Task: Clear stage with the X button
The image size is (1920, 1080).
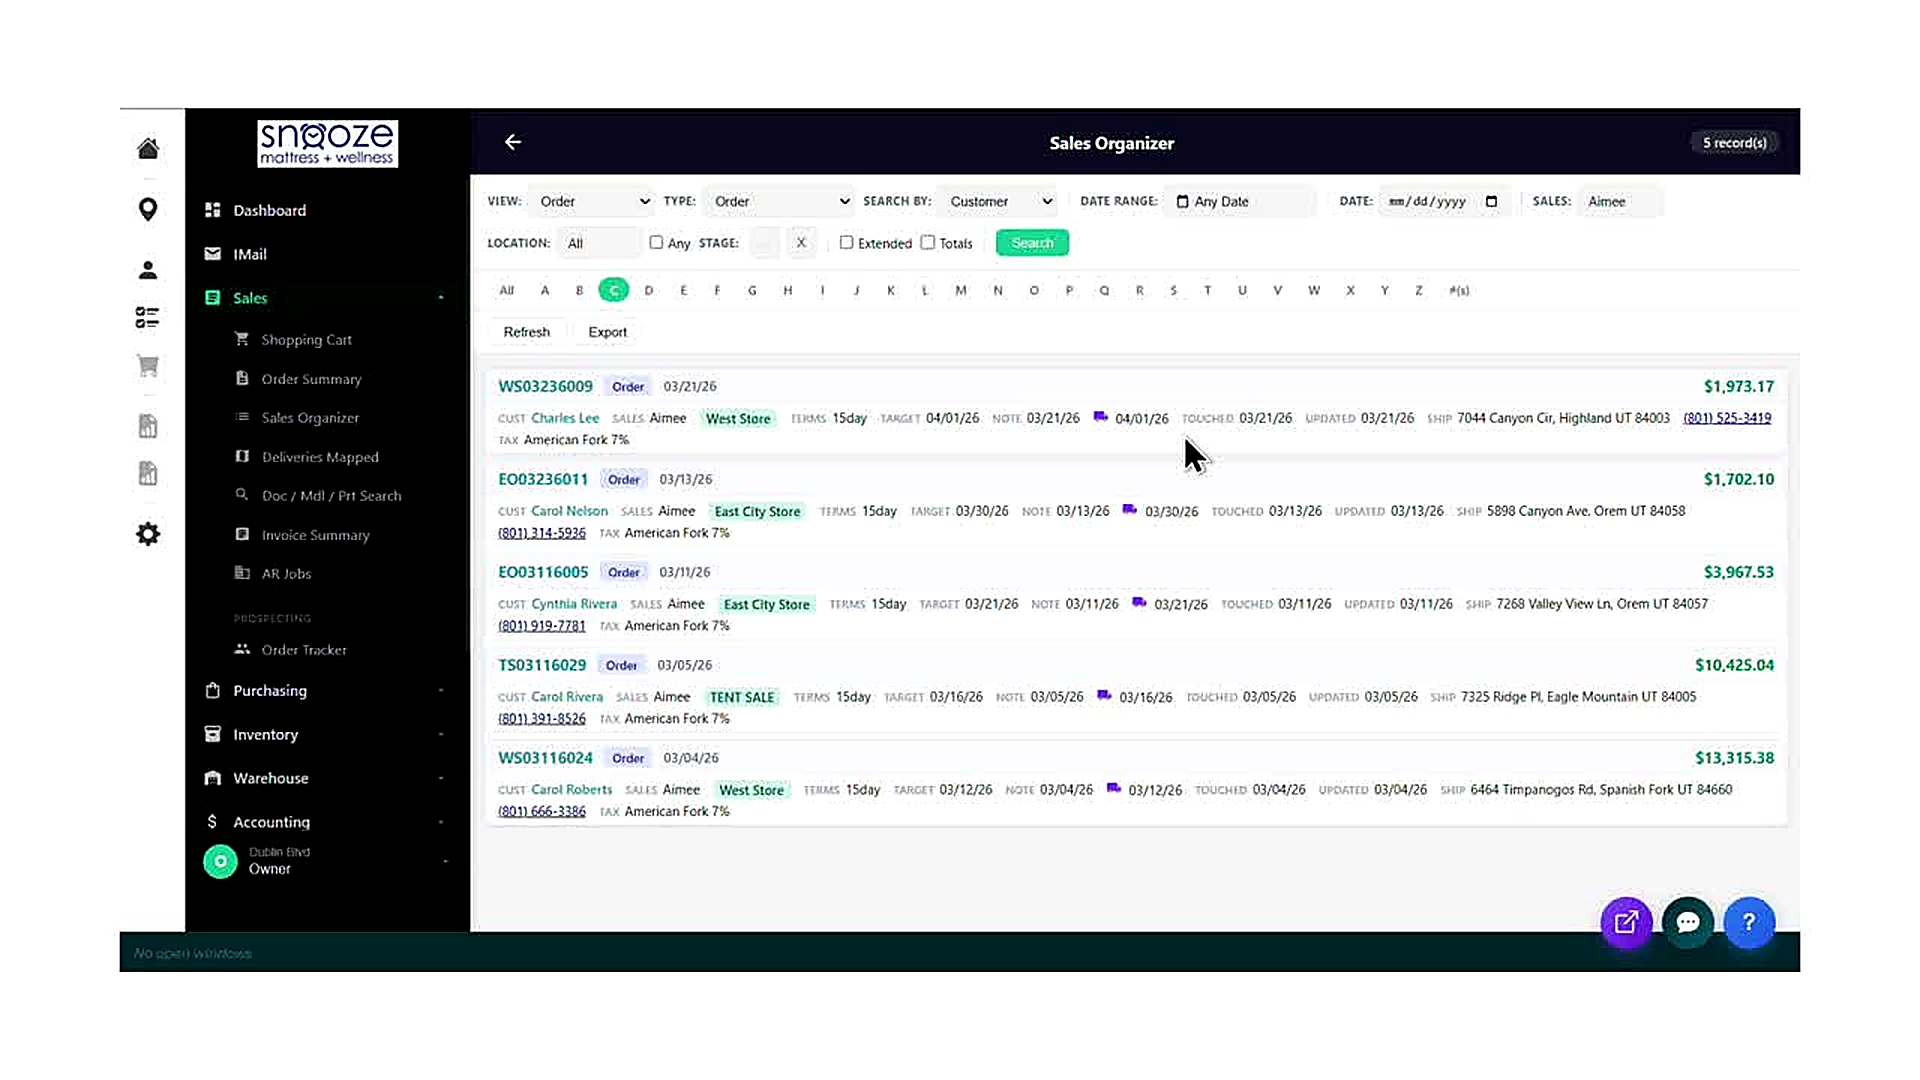Action: (x=800, y=242)
